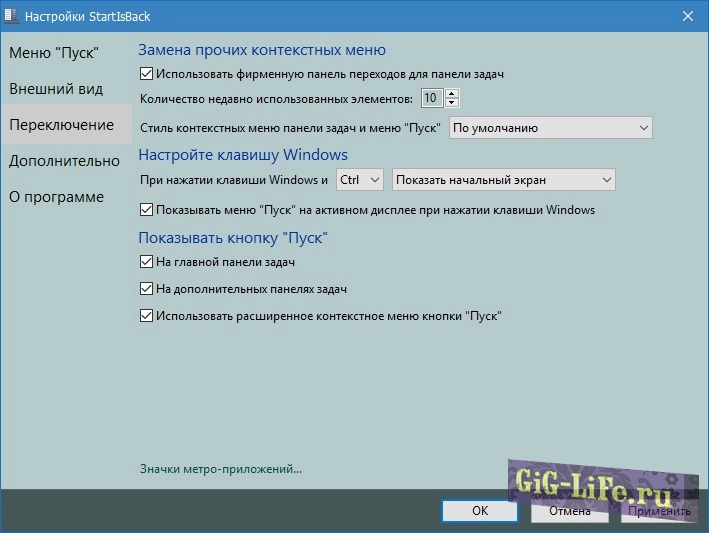Disable расширенное контекстное меню кнопки Пуск
The height and width of the screenshot is (533, 709).
pyautogui.click(x=147, y=316)
